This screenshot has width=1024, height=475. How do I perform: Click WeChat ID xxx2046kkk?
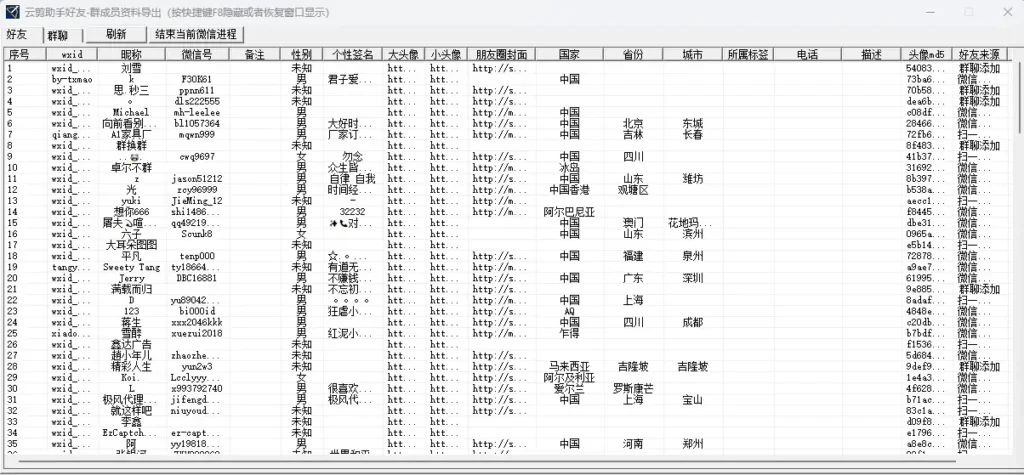point(197,323)
